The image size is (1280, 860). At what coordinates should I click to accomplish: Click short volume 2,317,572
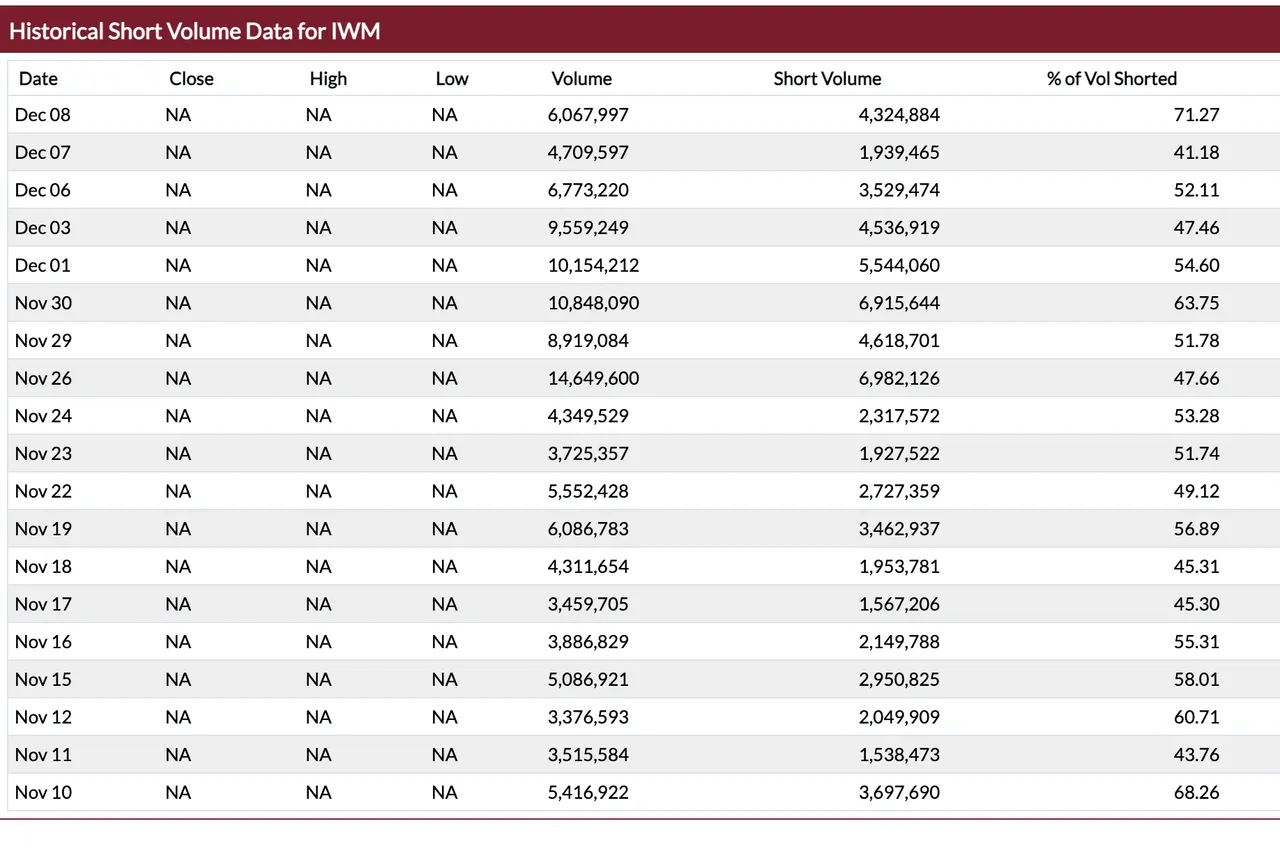[x=900, y=416]
